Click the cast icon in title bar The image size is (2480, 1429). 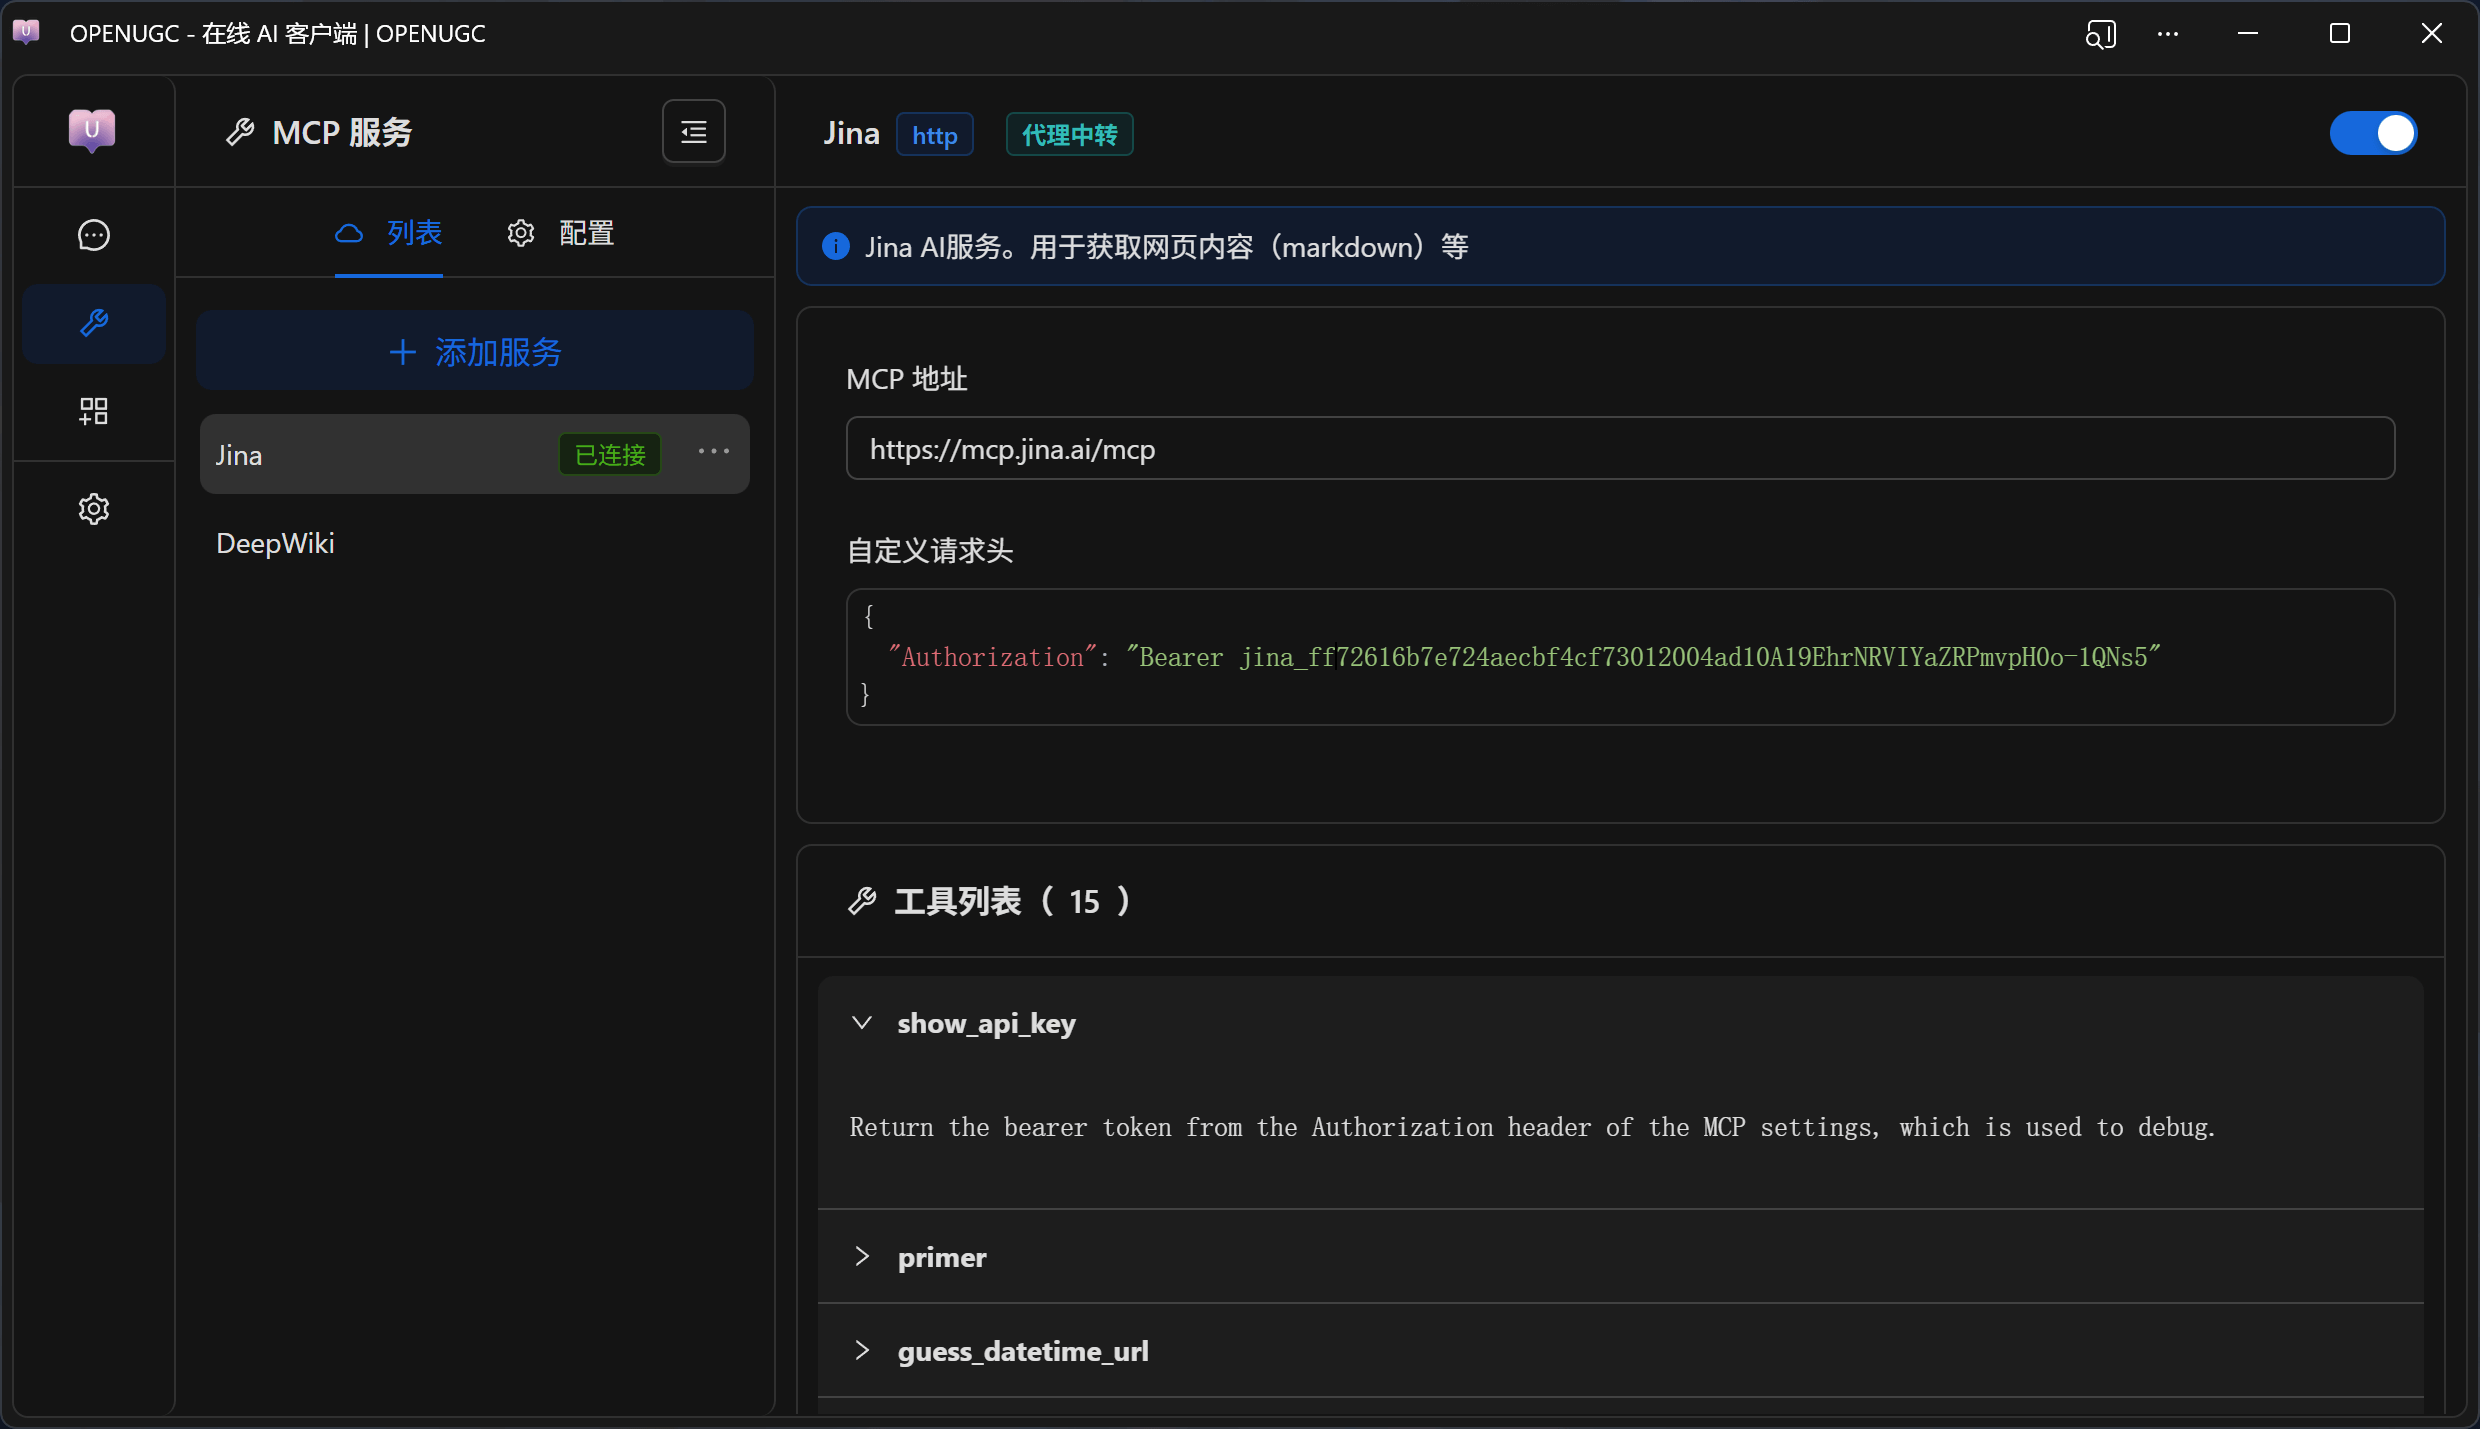[x=2100, y=34]
